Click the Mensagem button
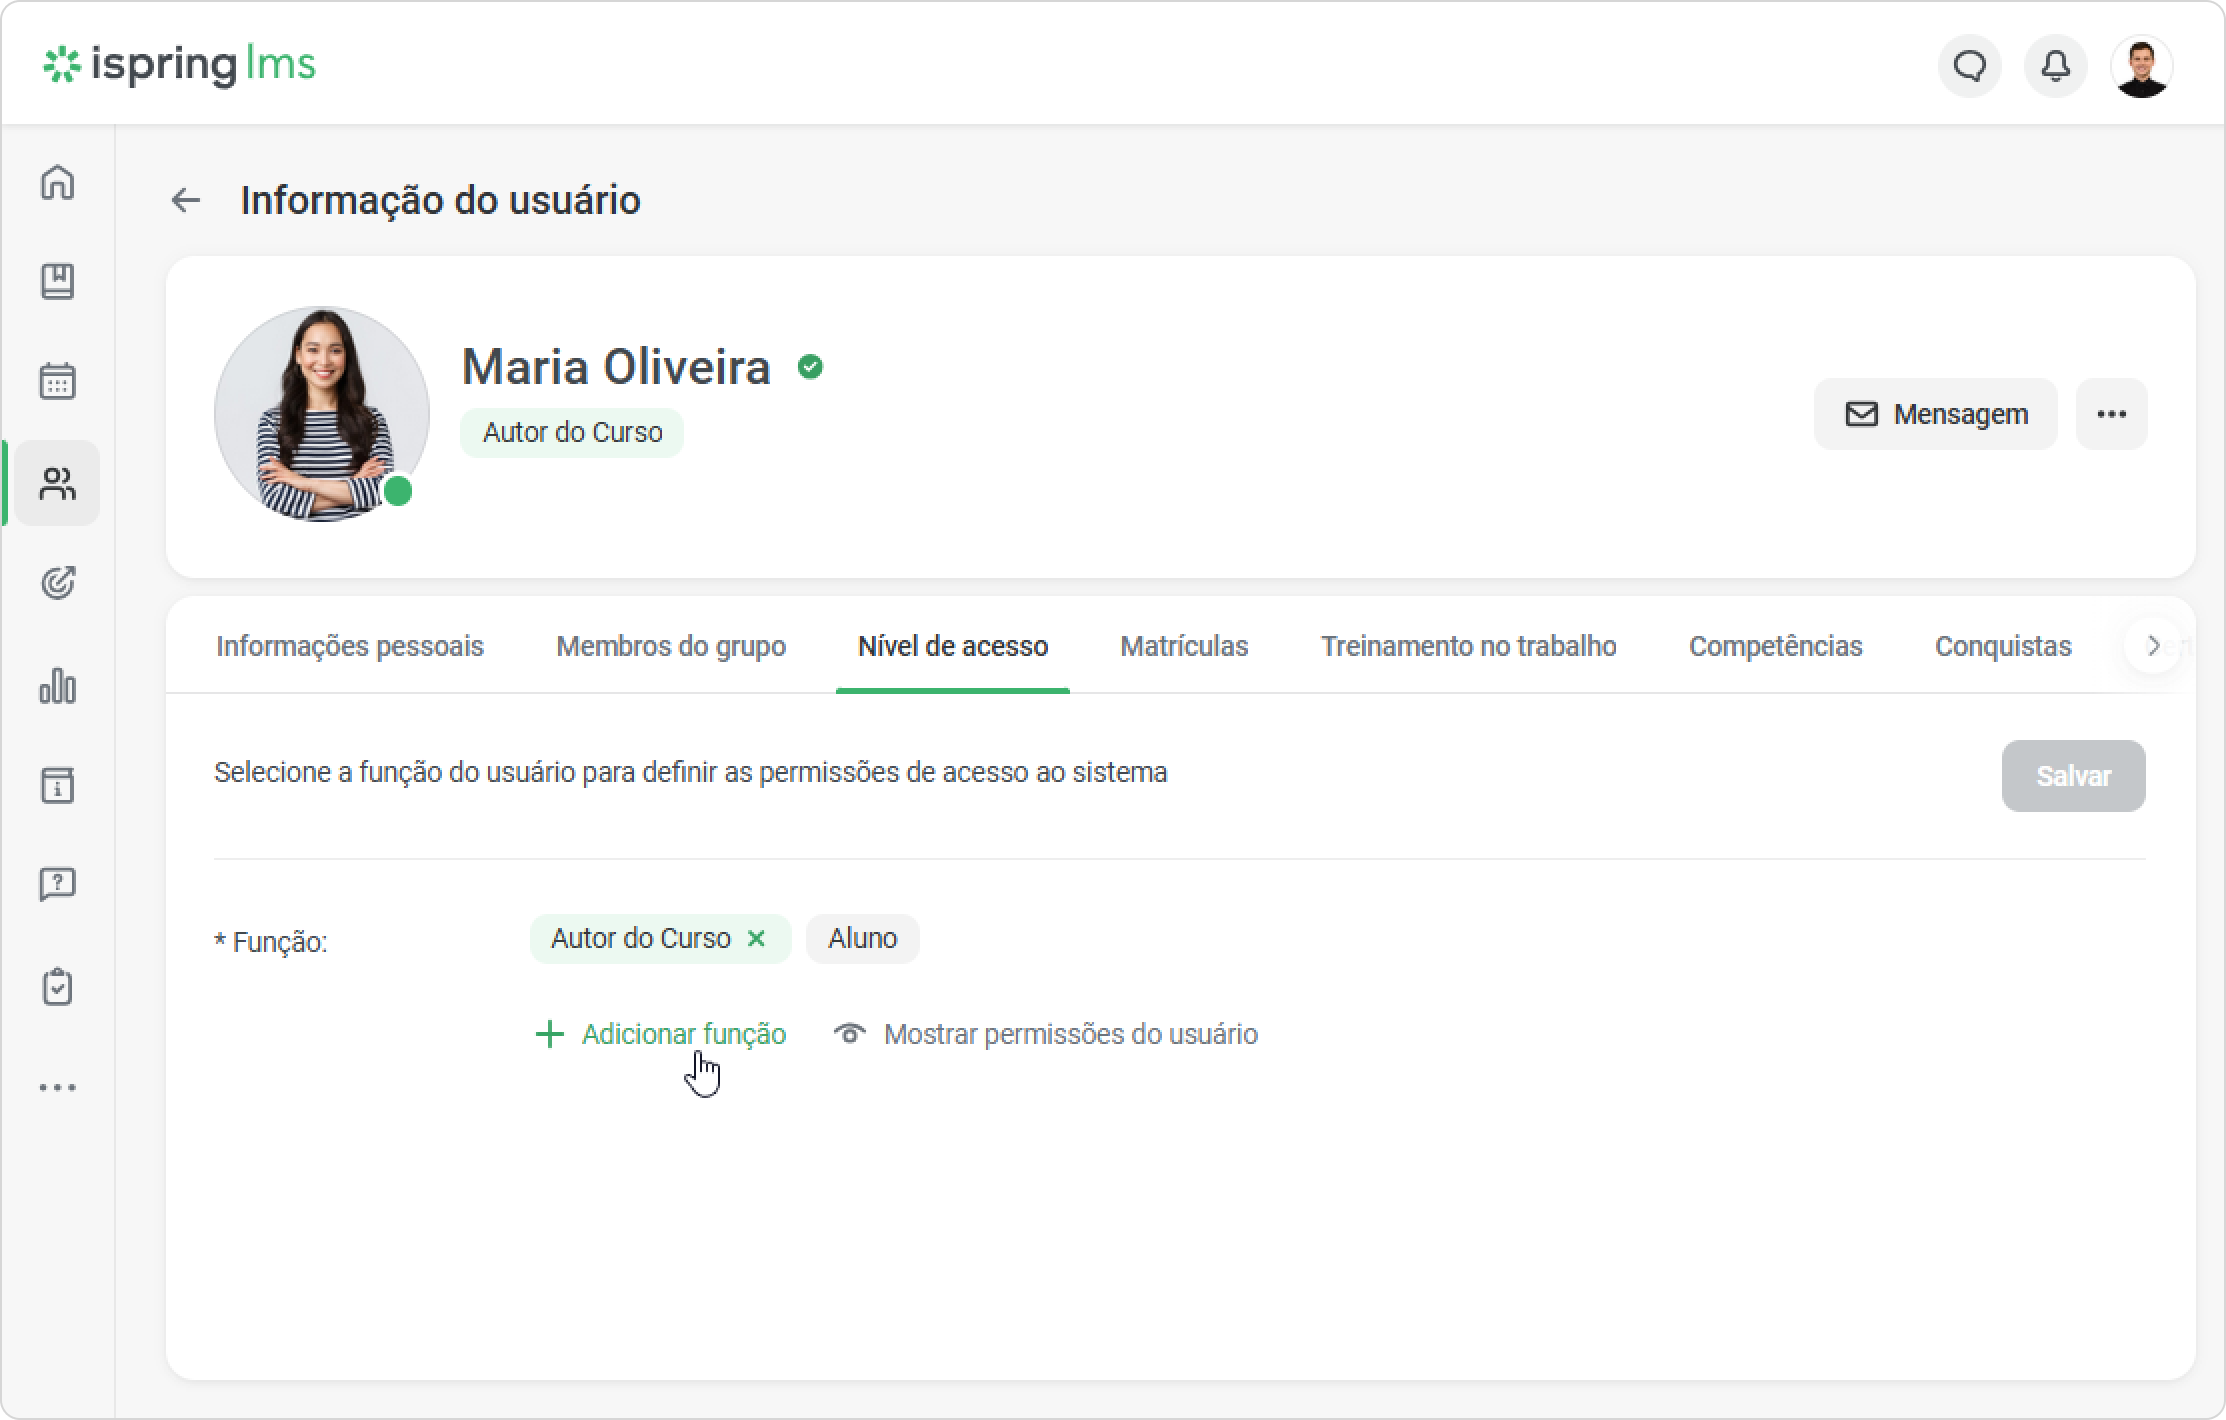This screenshot has height=1420, width=2226. point(1935,414)
